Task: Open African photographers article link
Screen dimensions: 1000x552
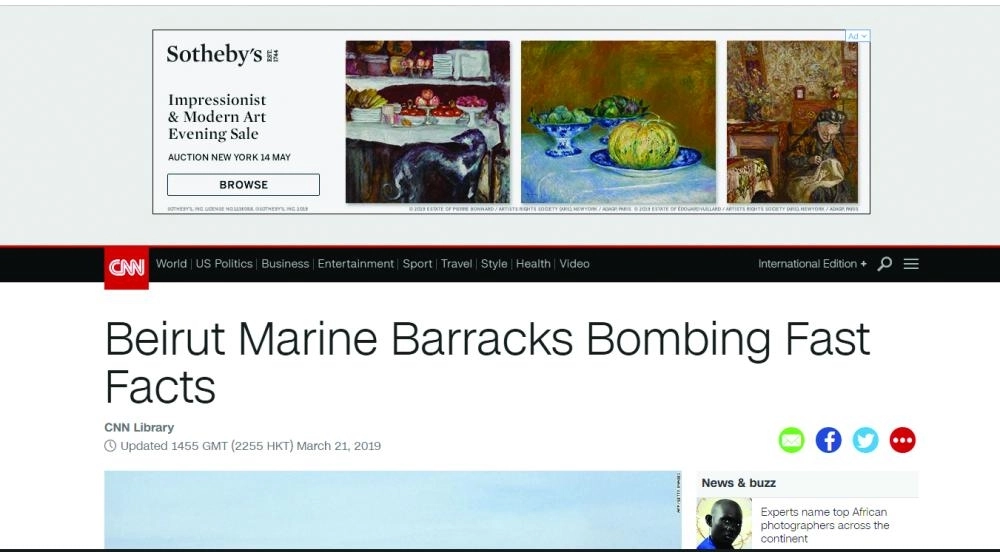Action: pyautogui.click(x=825, y=525)
